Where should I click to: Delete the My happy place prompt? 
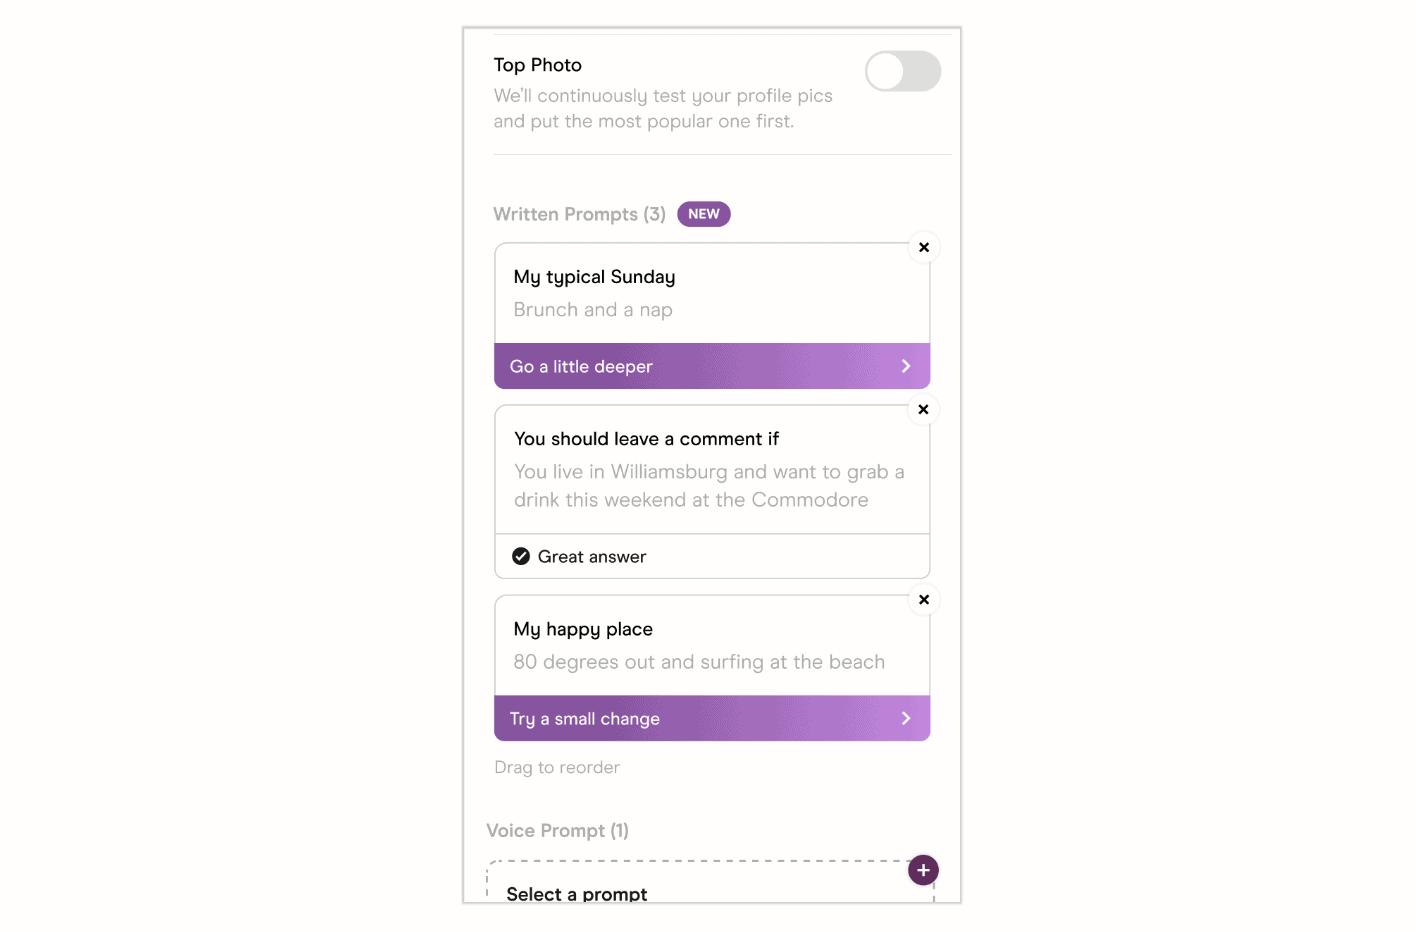pyautogui.click(x=924, y=600)
